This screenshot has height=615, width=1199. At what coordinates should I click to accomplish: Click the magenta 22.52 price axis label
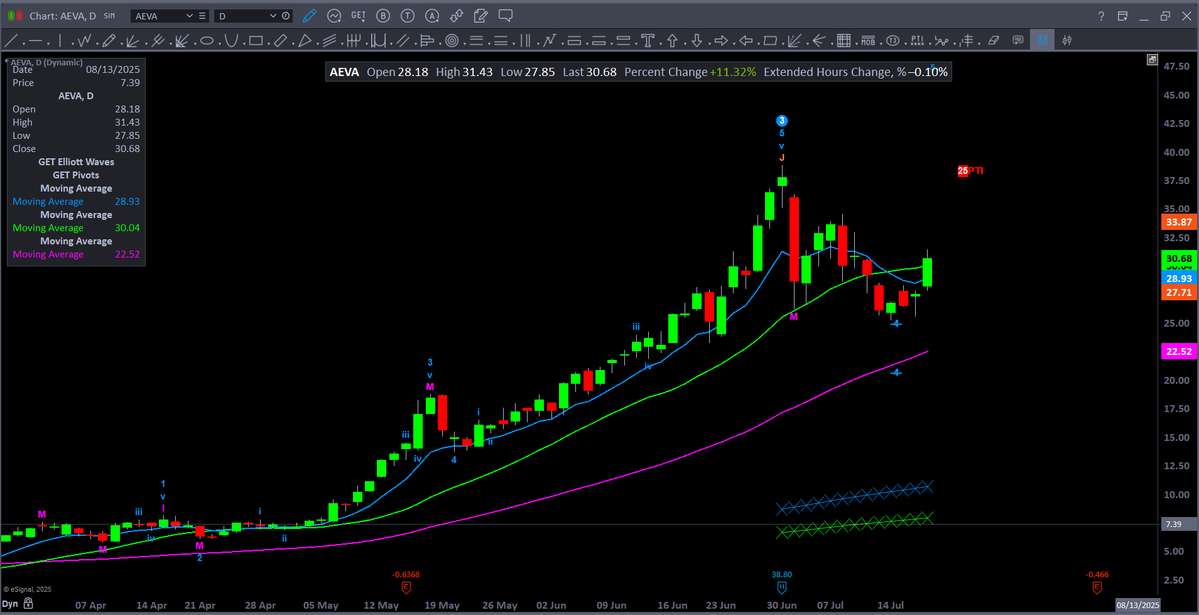tap(1177, 352)
